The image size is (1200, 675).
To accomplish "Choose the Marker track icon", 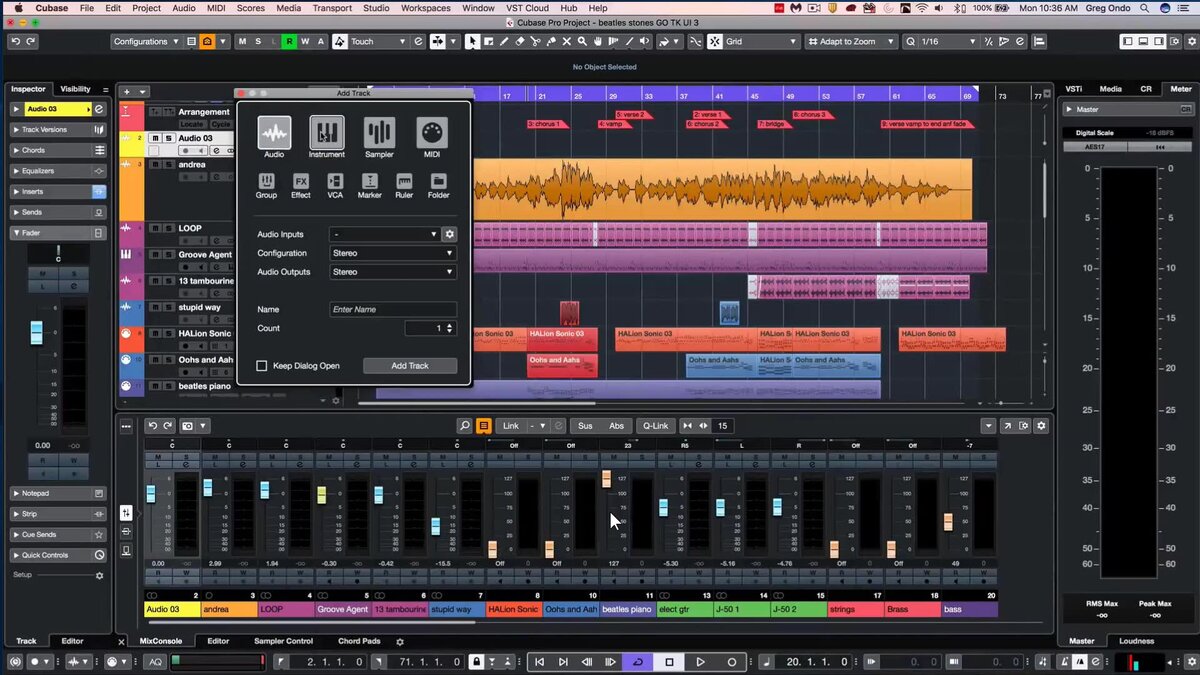I will 370,181.
